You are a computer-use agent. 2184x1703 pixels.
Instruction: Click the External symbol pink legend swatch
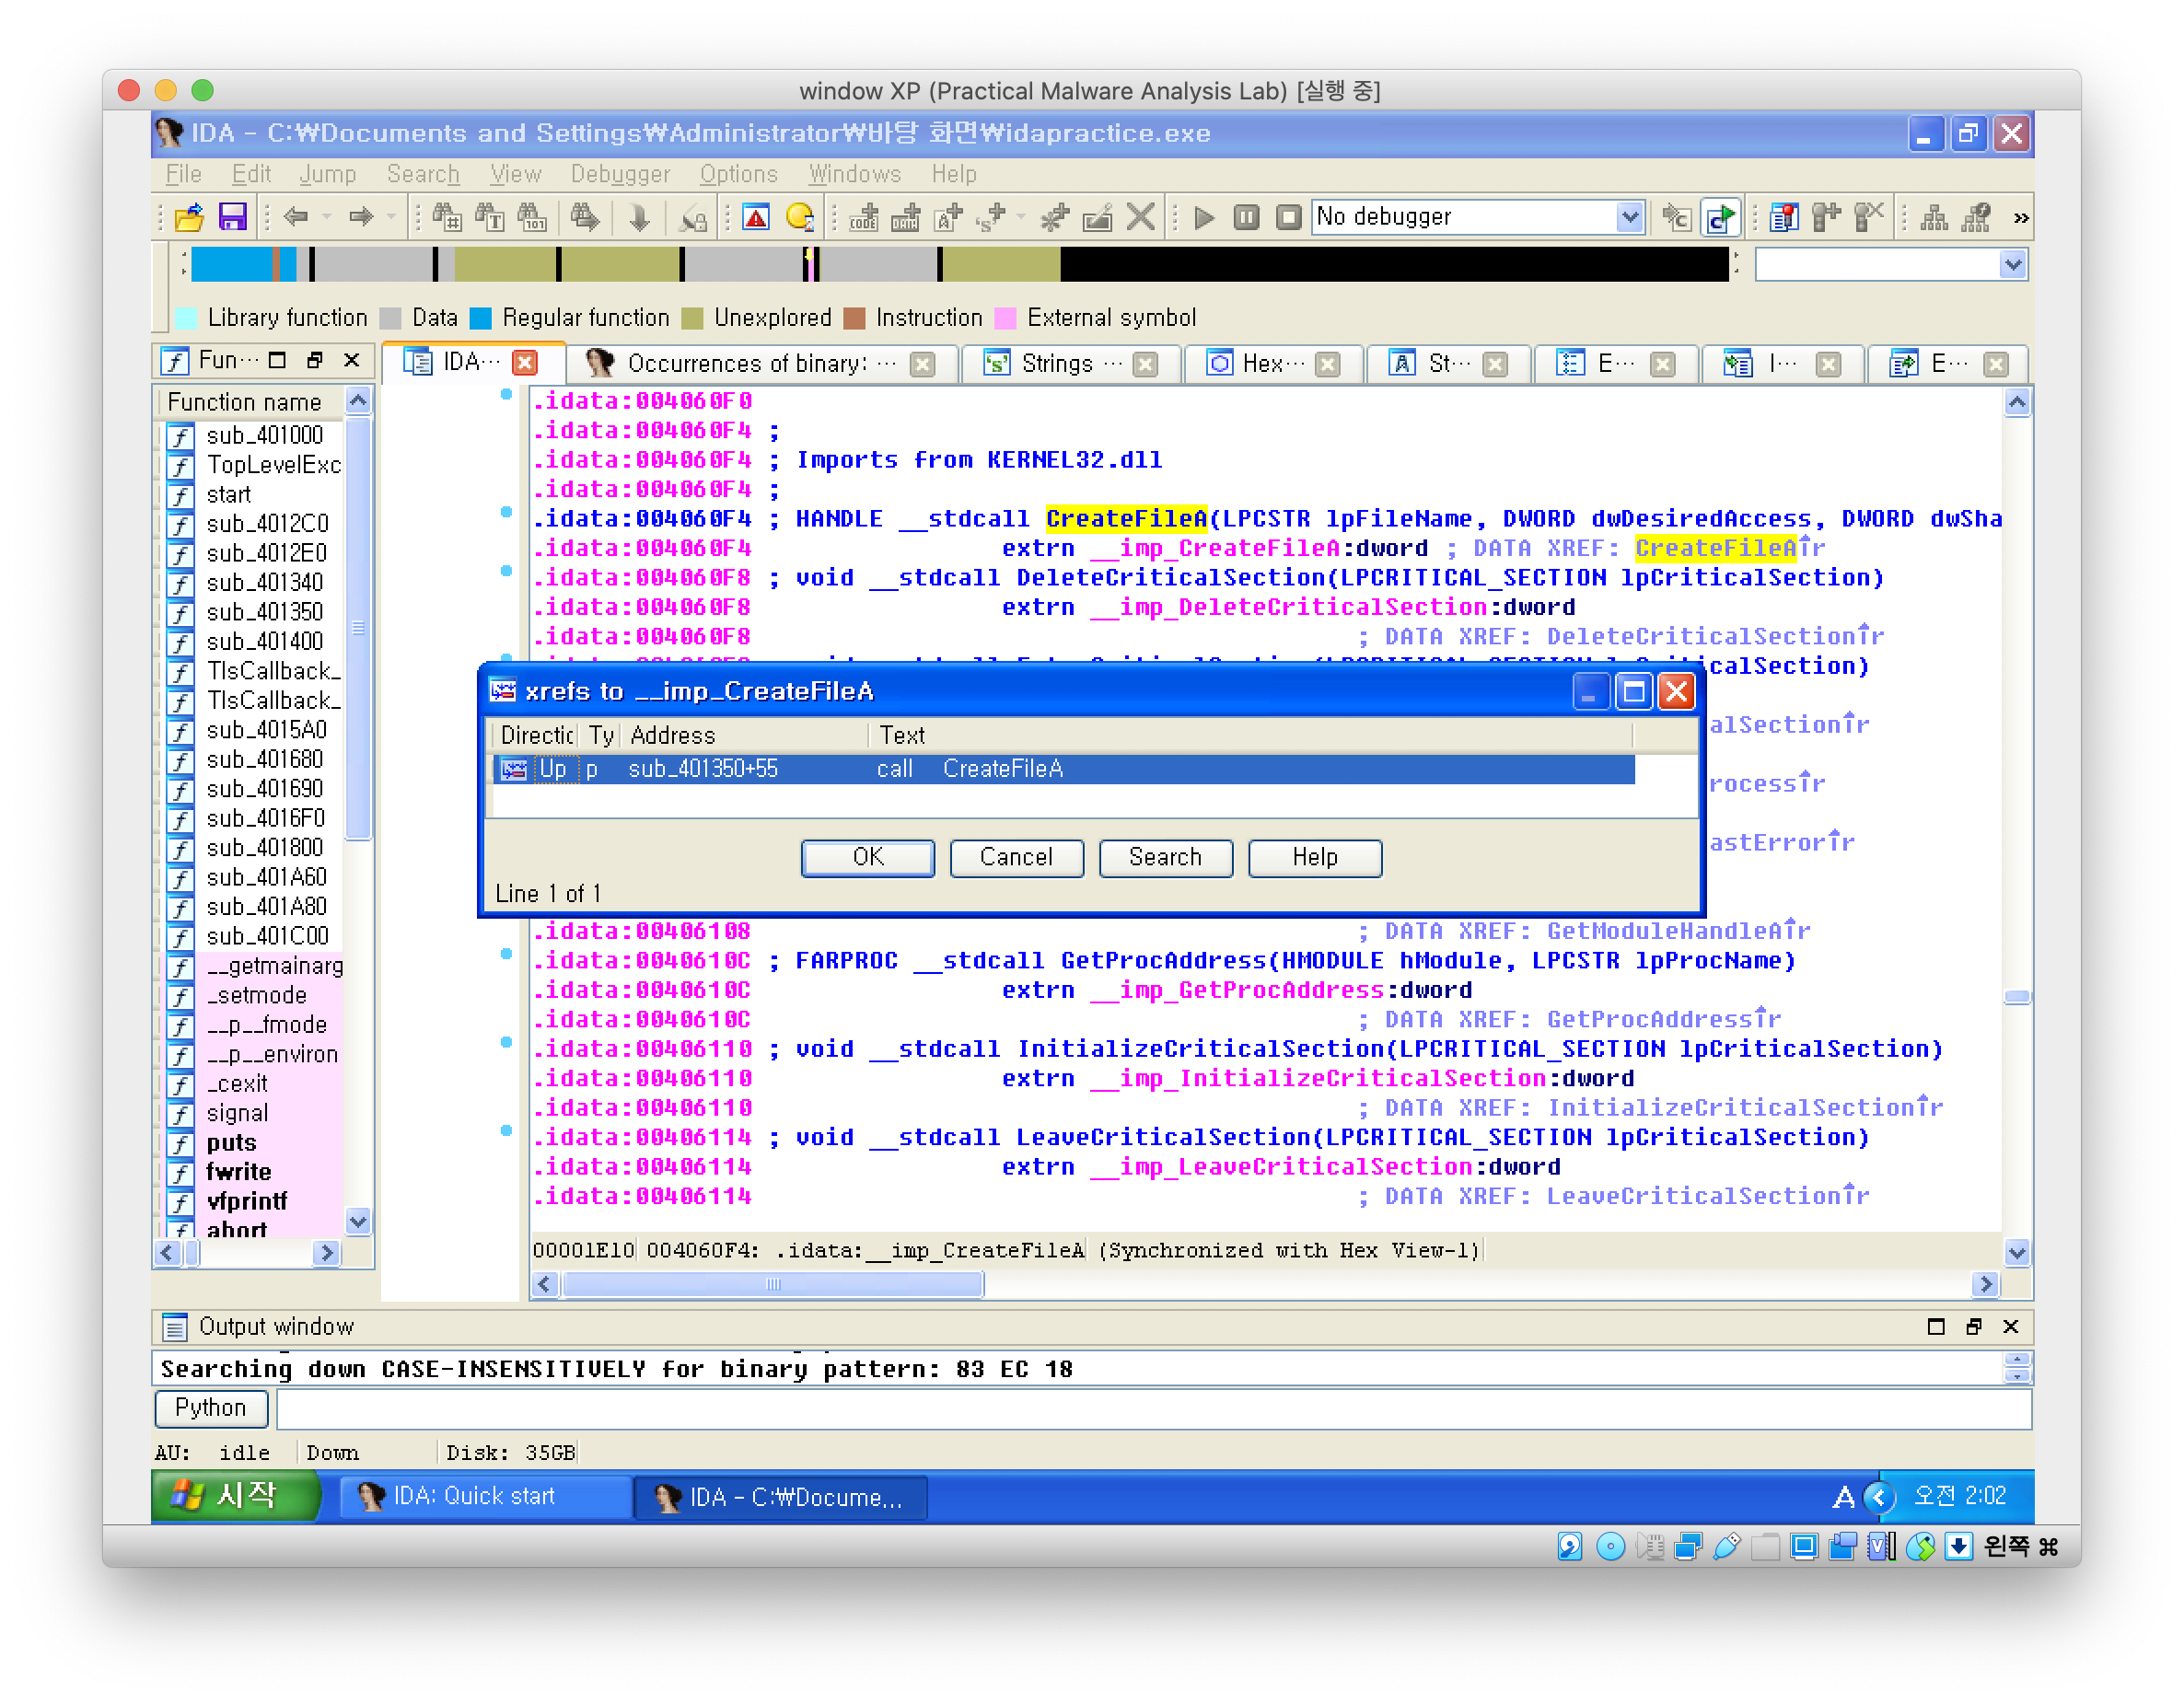pyautogui.click(x=1005, y=318)
